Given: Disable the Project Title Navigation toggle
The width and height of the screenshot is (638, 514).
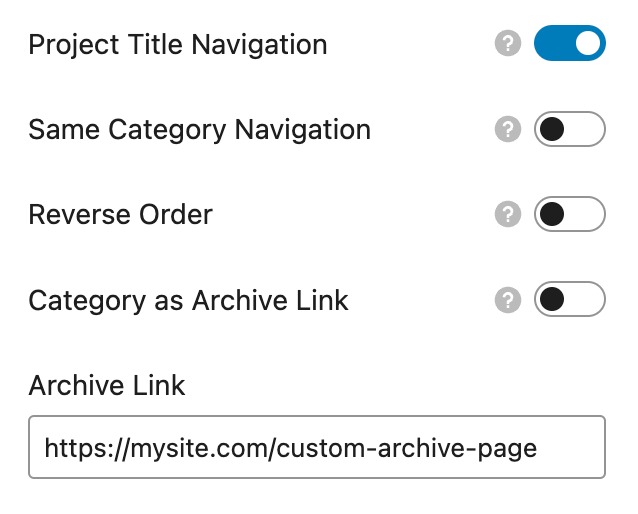Looking at the screenshot, I should coord(569,45).
